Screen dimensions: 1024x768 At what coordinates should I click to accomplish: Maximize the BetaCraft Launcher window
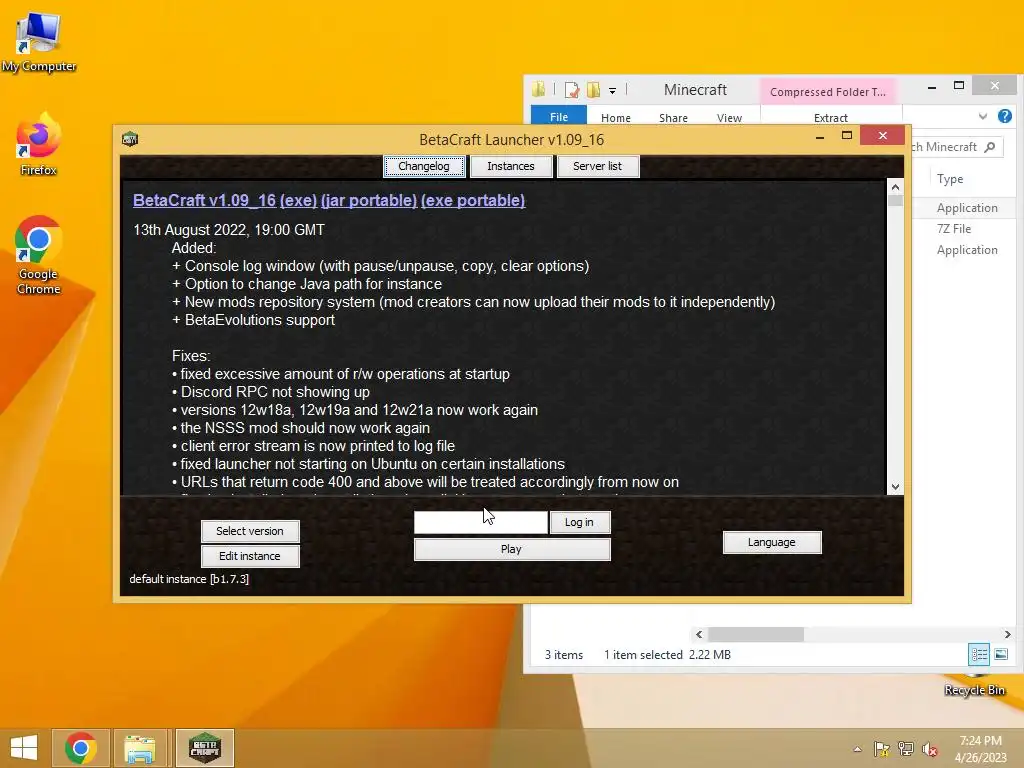pyautogui.click(x=847, y=135)
